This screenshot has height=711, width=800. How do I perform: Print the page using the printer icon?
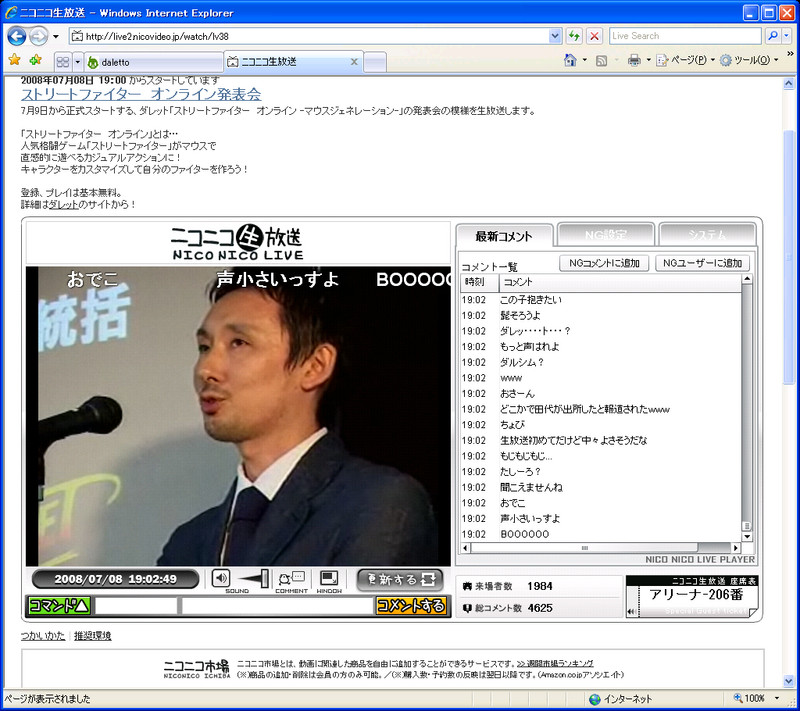tap(634, 60)
